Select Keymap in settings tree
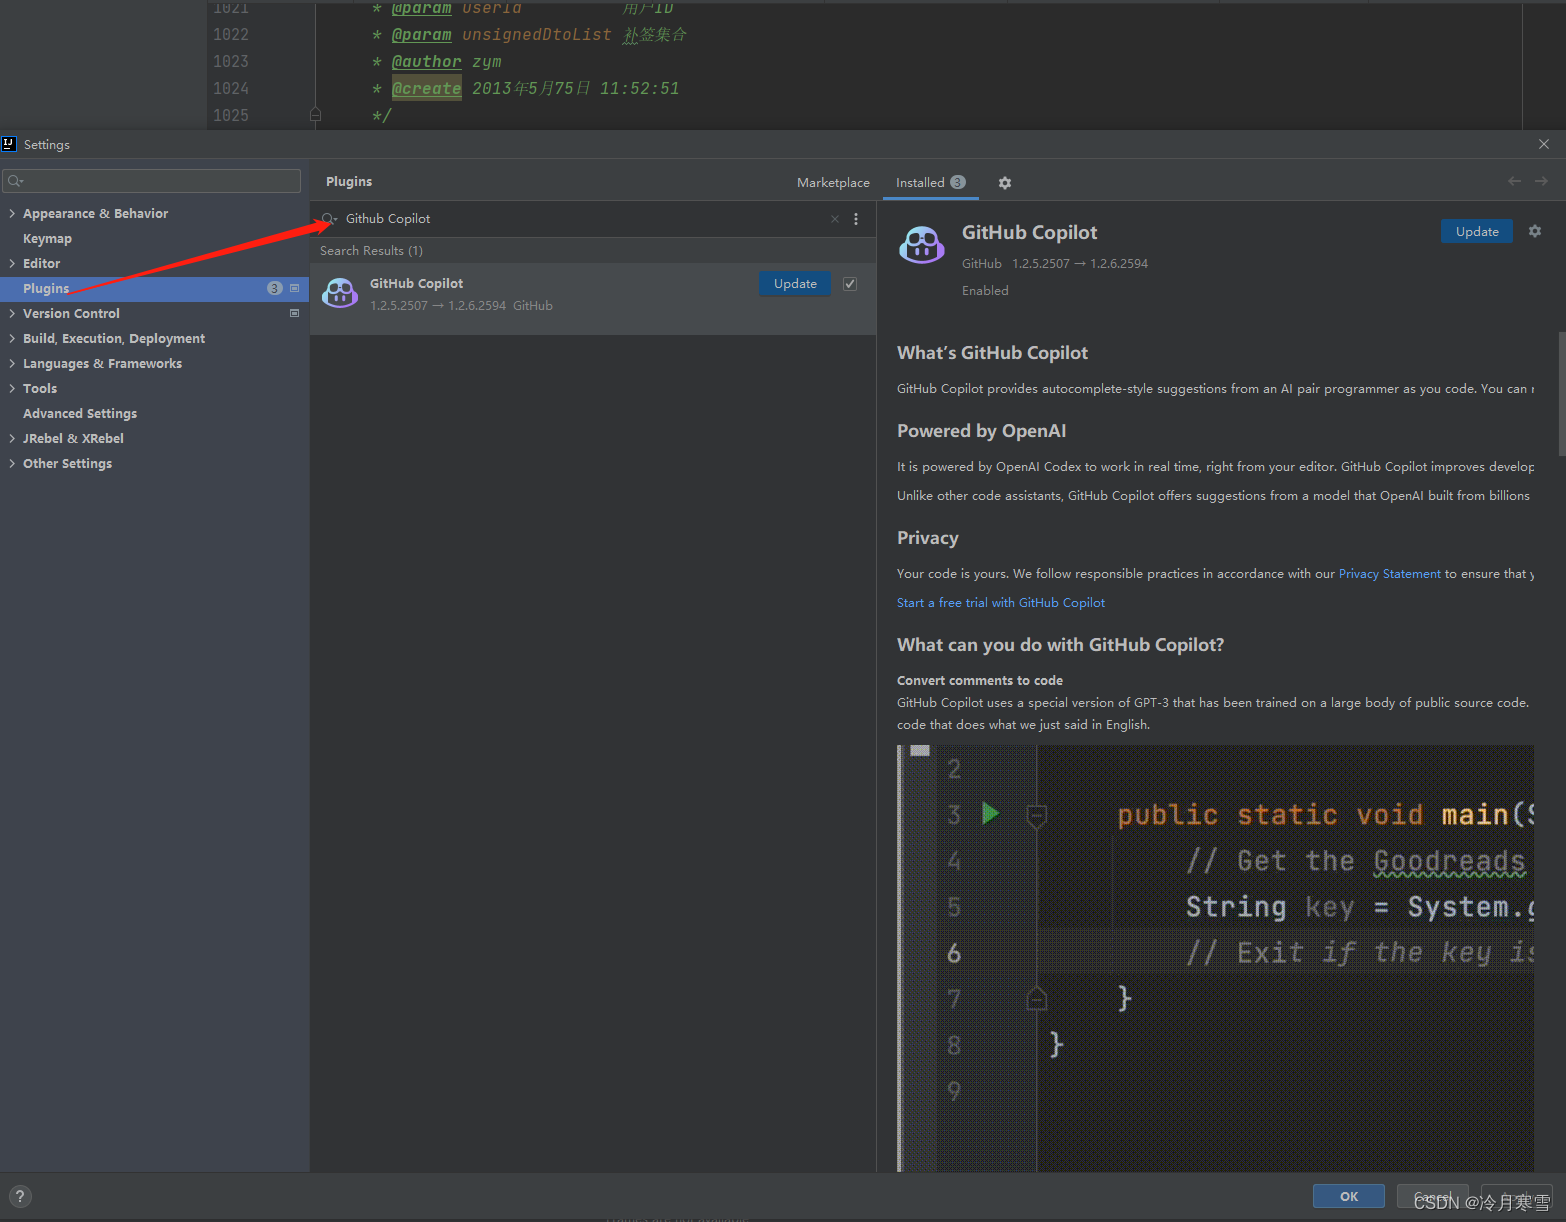 click(47, 239)
